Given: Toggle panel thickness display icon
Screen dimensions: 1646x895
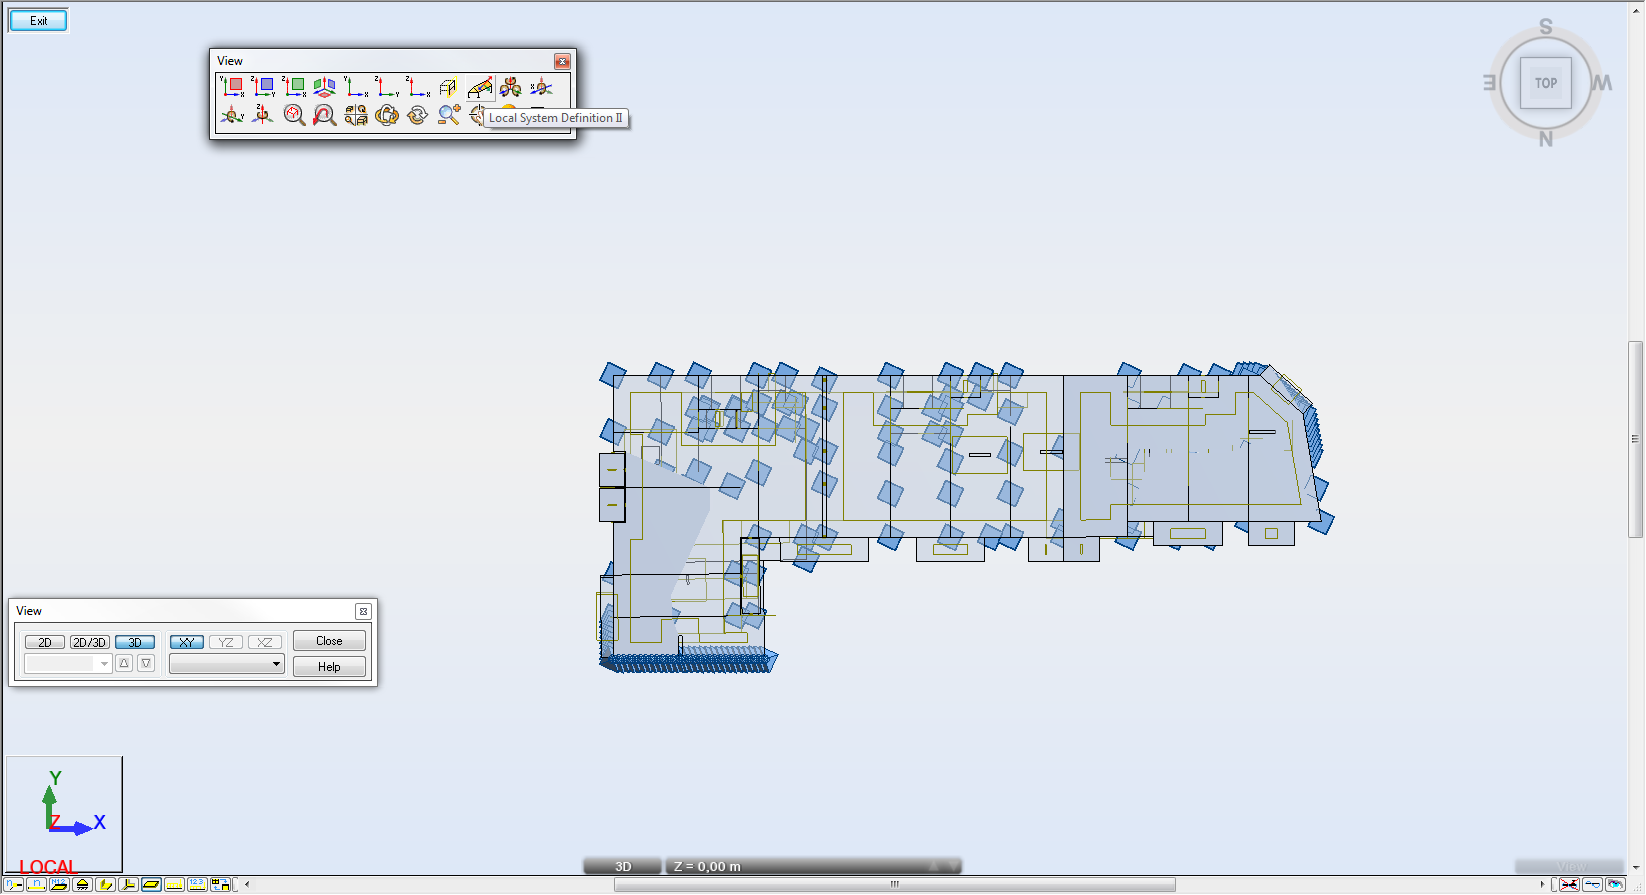Looking at the screenshot, I should 152,884.
